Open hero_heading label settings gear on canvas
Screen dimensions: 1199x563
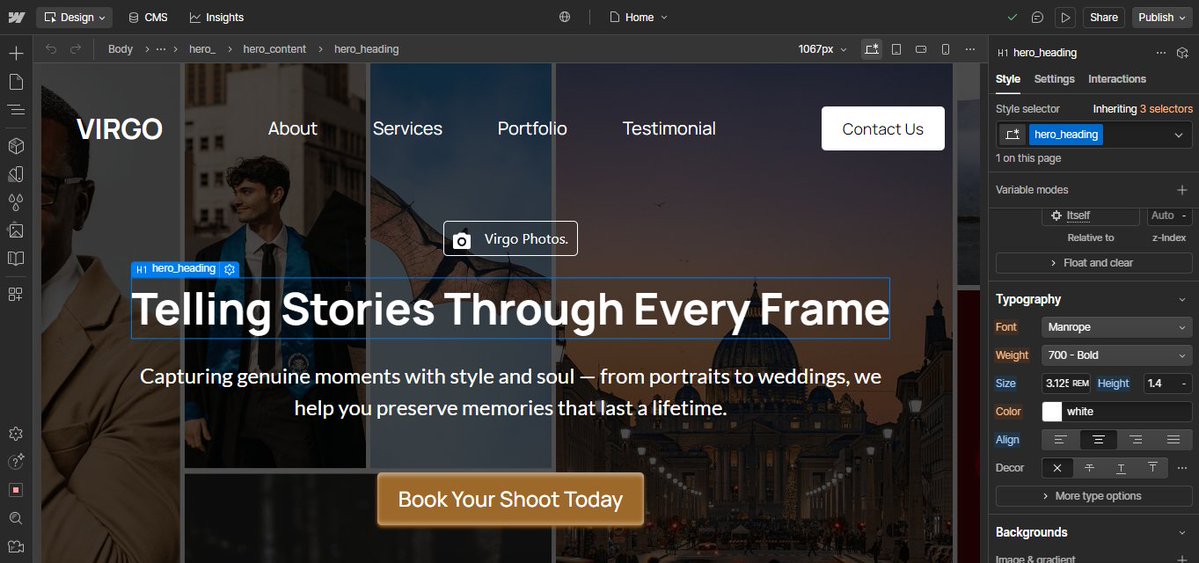229,269
